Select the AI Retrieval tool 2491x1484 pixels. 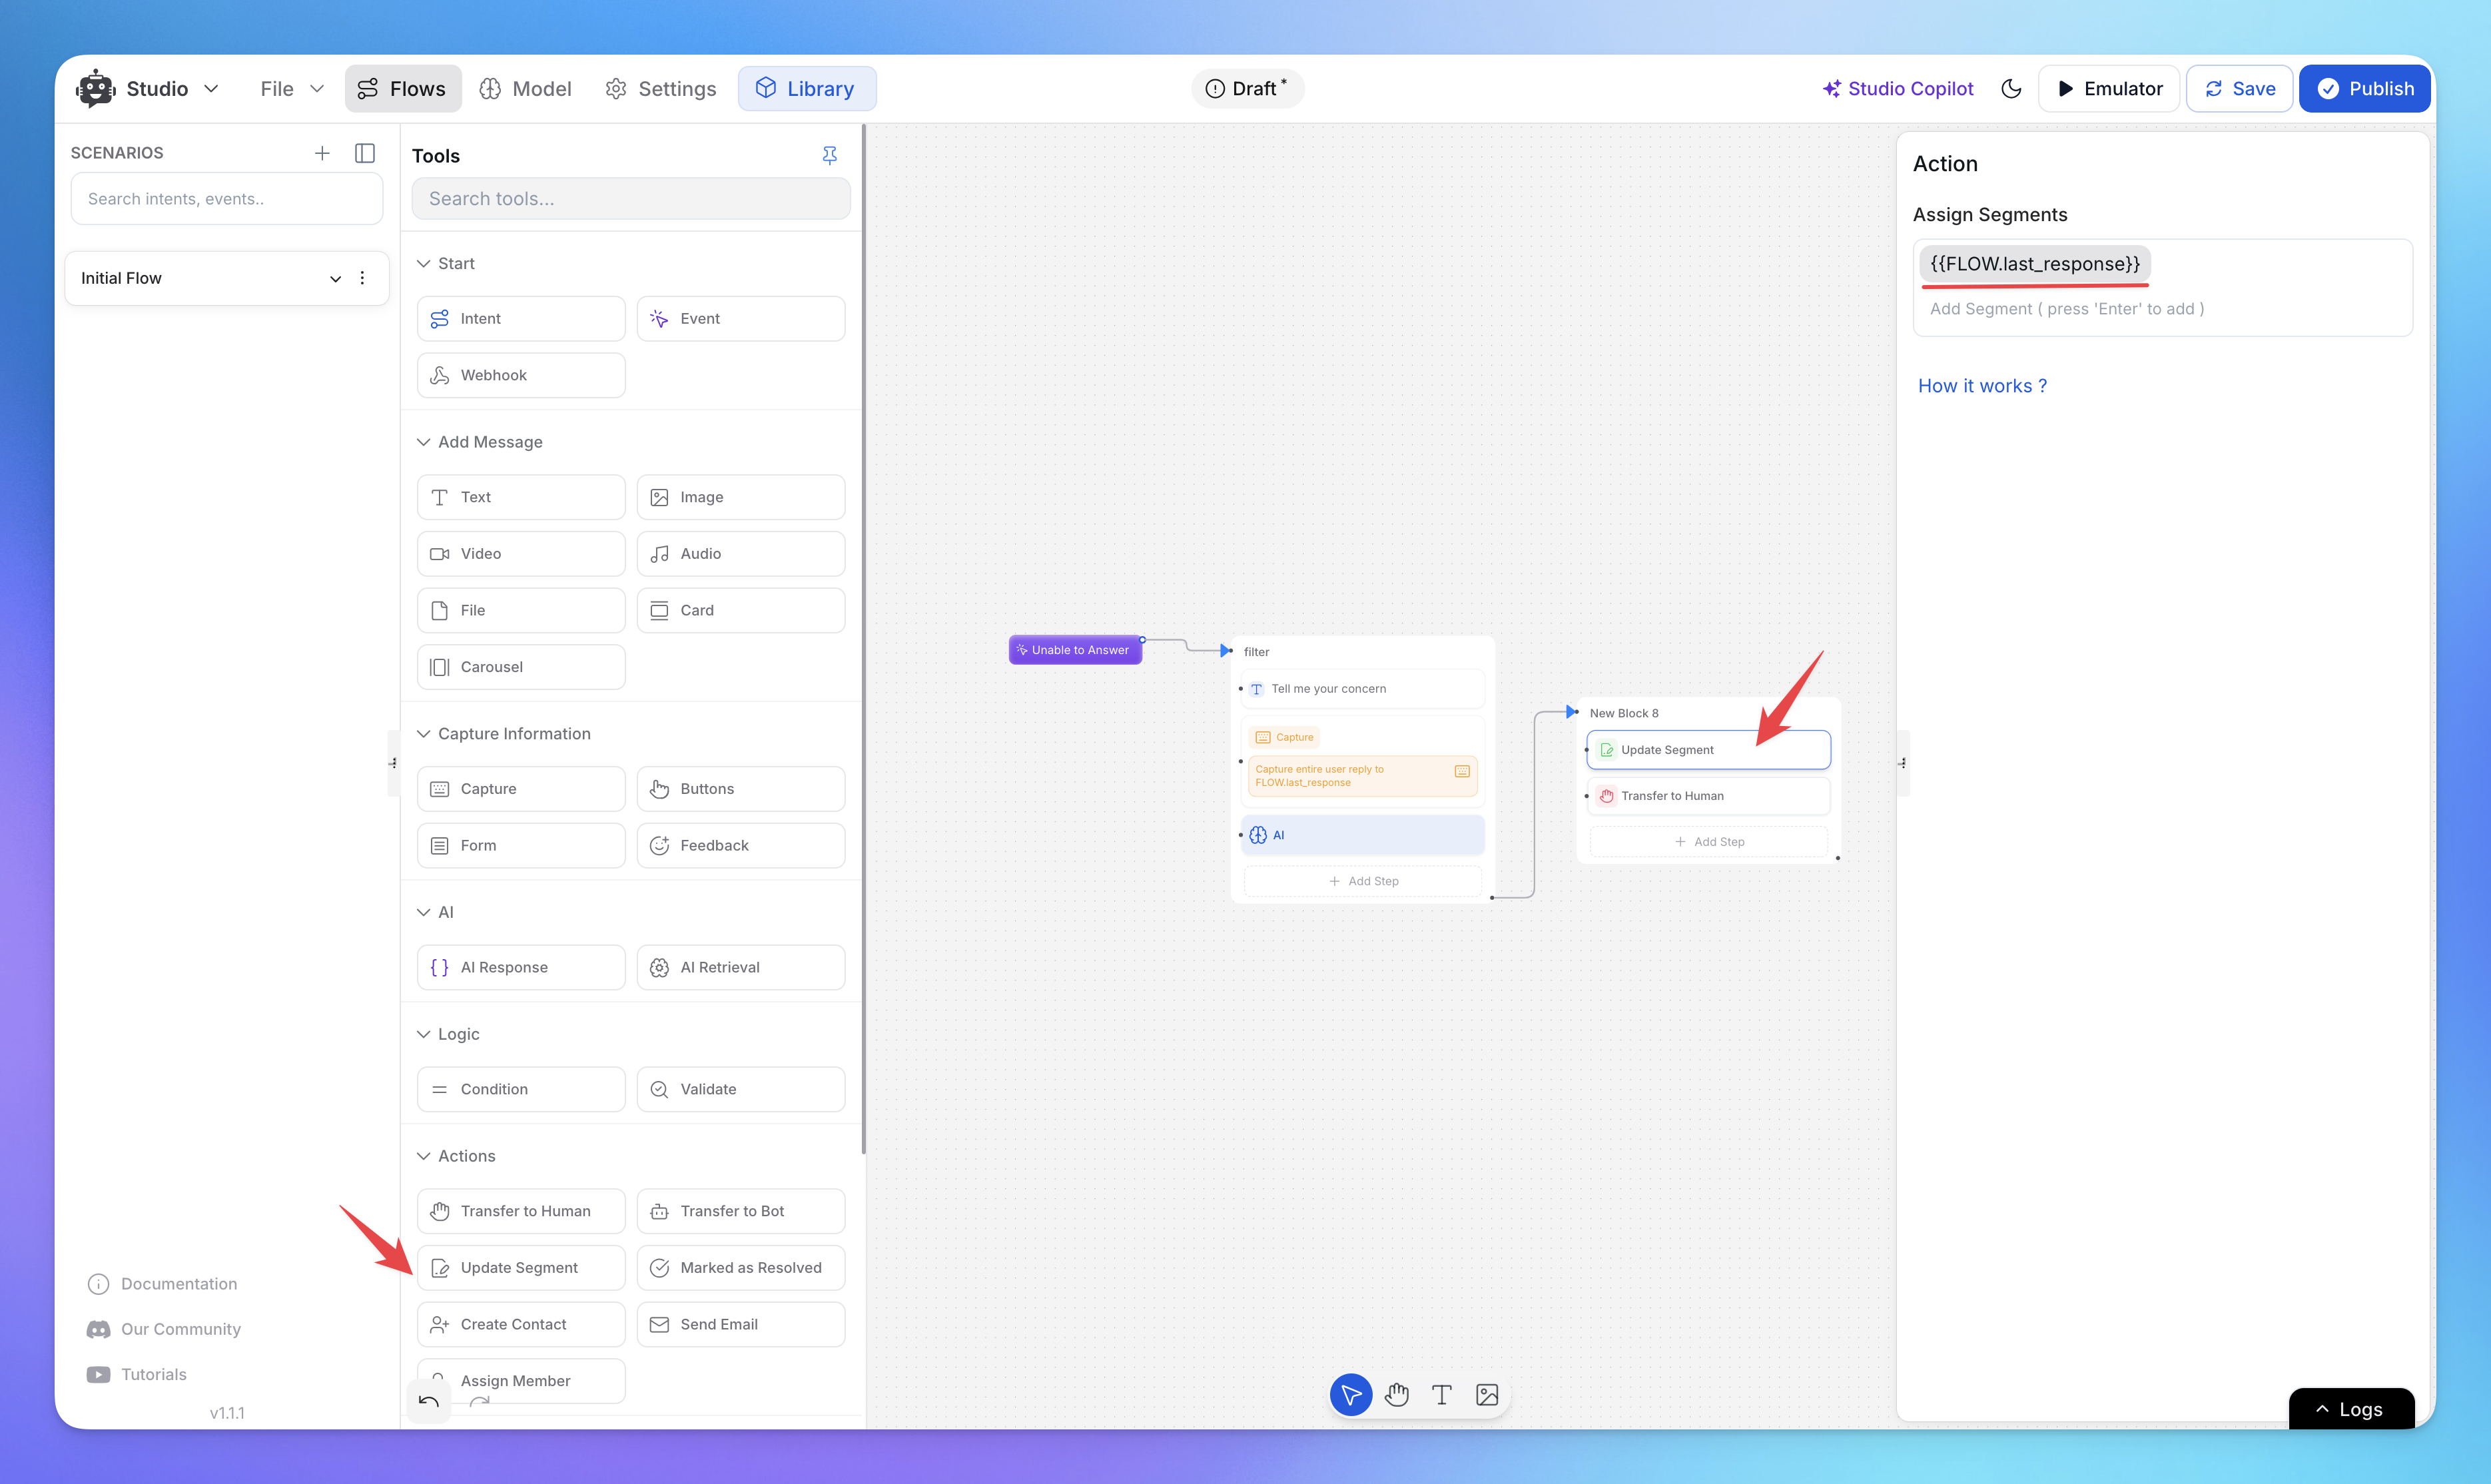(x=741, y=967)
